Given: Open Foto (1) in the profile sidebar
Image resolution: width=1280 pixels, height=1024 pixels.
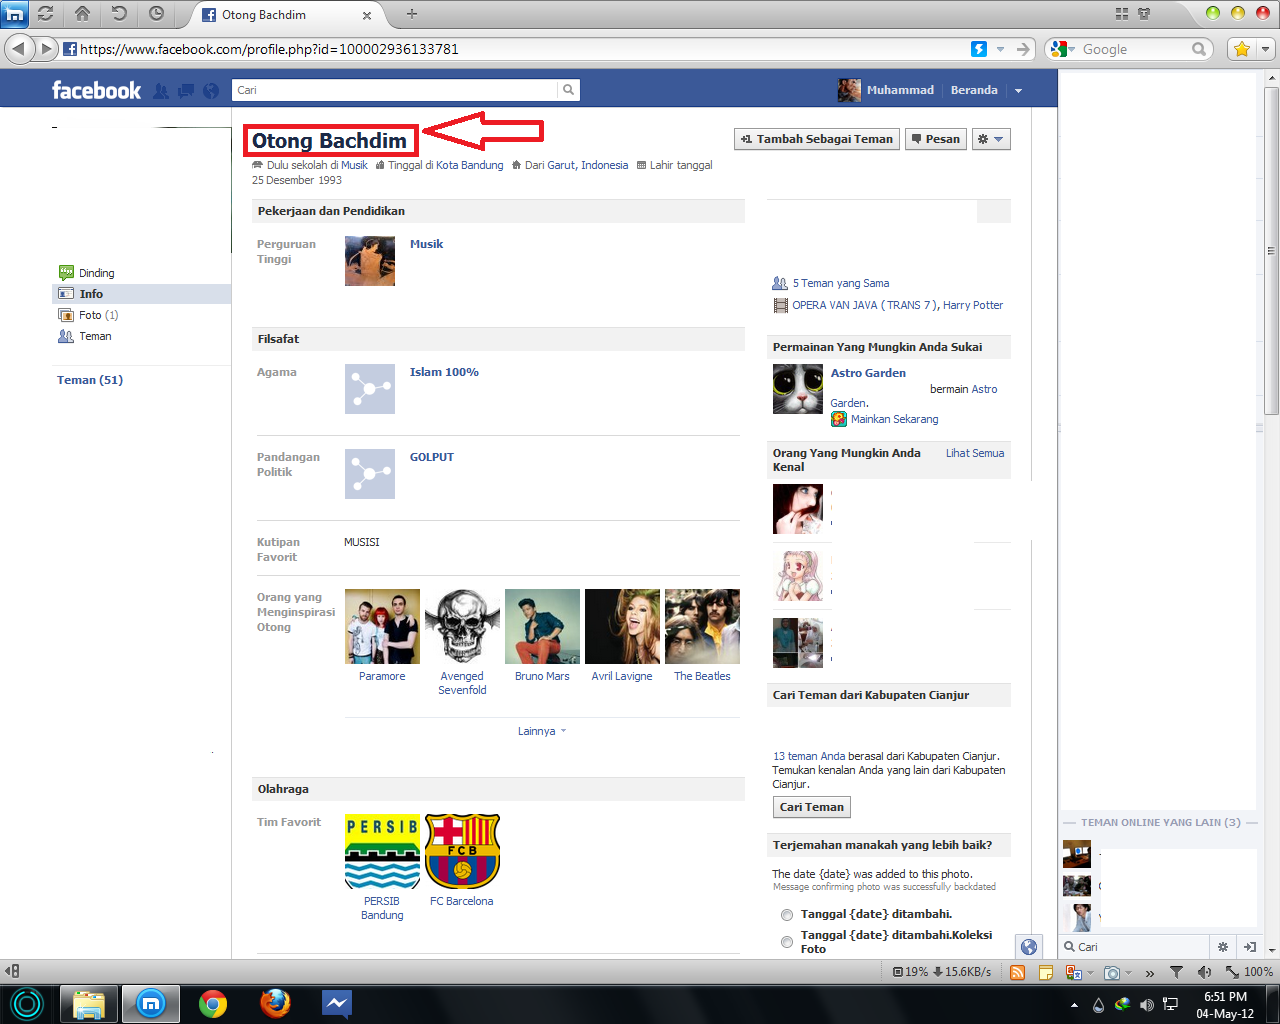Looking at the screenshot, I should tap(89, 315).
